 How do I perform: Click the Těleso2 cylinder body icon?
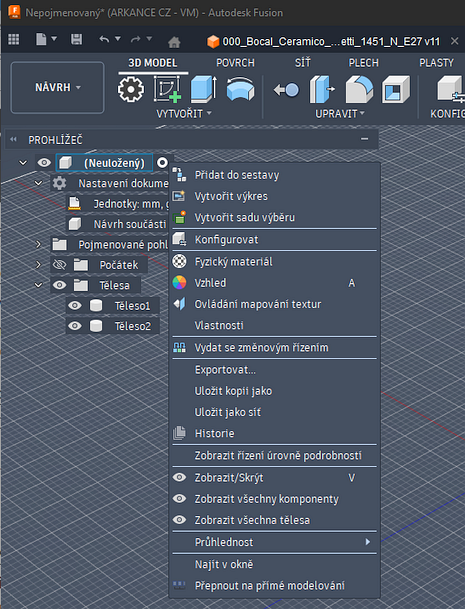point(96,326)
